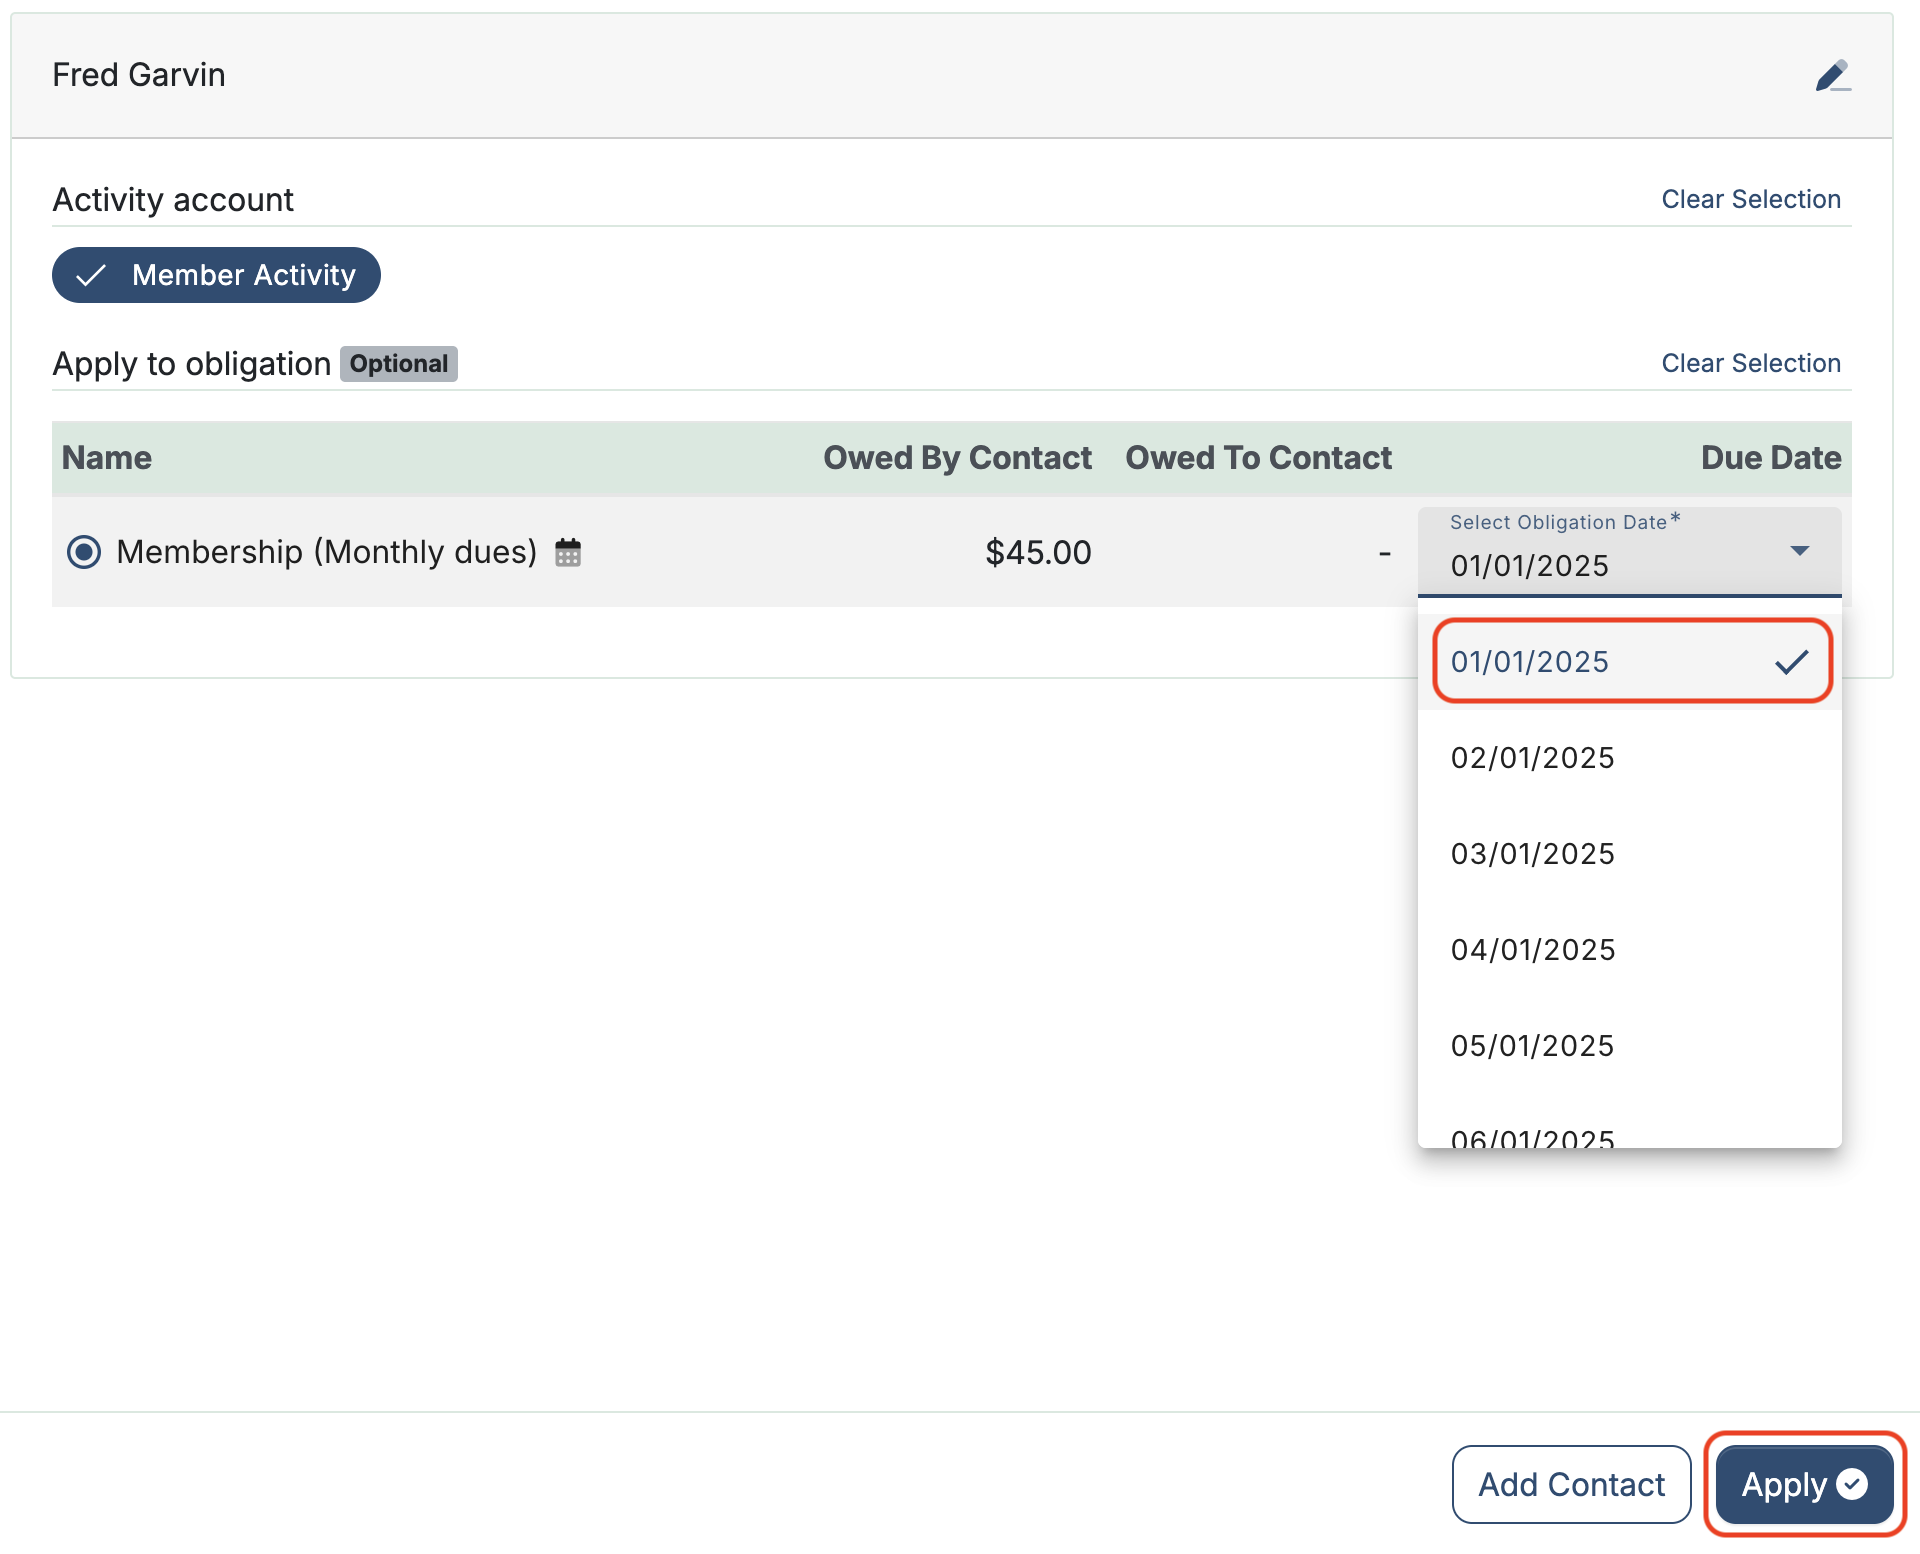Click the Due Date column header

click(1770, 458)
